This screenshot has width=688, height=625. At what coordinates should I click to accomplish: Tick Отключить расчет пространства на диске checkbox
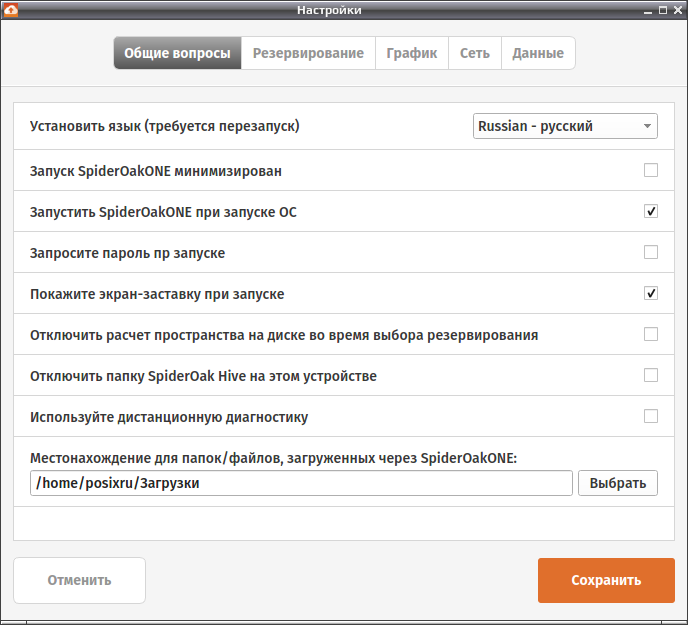point(651,334)
